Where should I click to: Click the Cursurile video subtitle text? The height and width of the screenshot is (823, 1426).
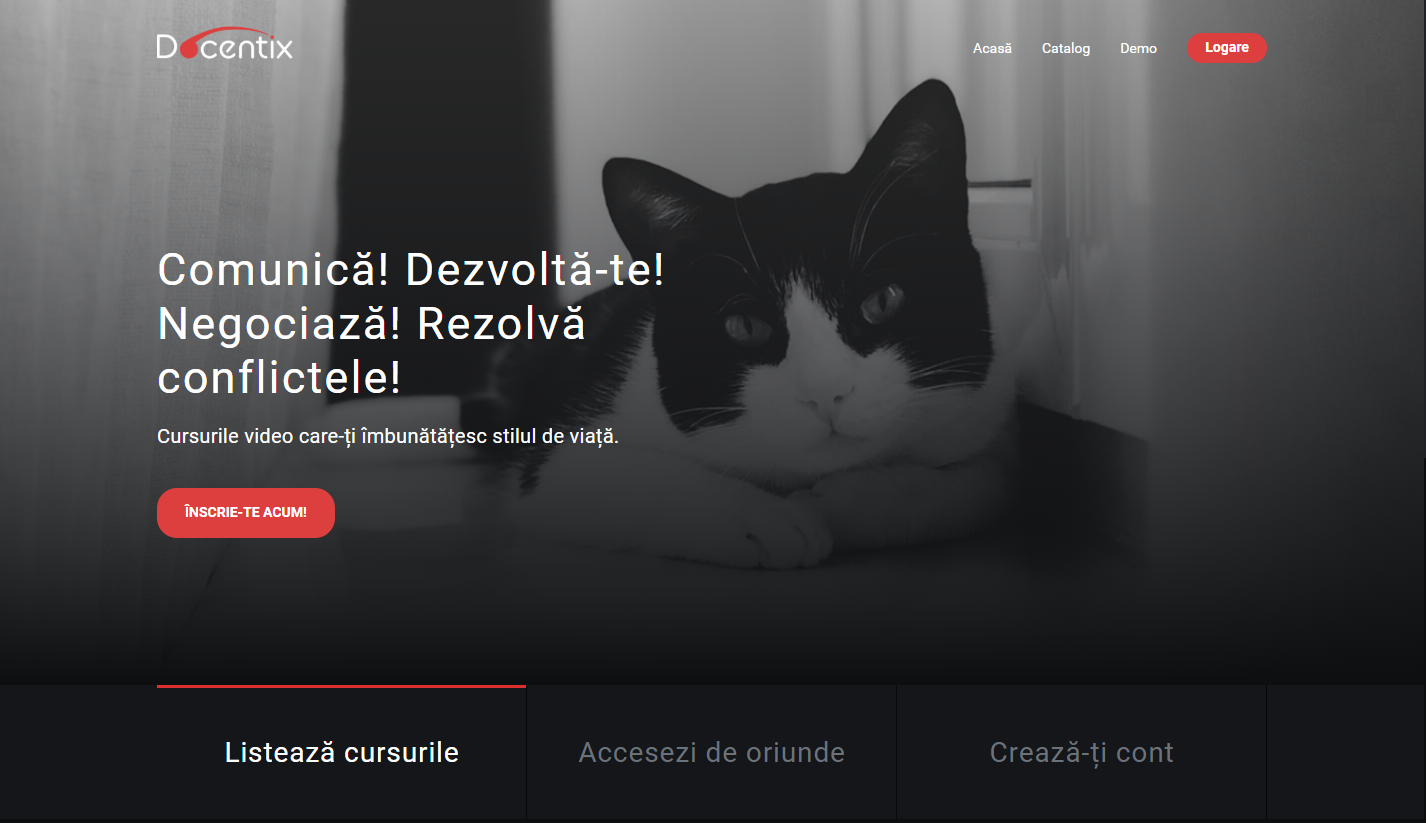tap(388, 437)
